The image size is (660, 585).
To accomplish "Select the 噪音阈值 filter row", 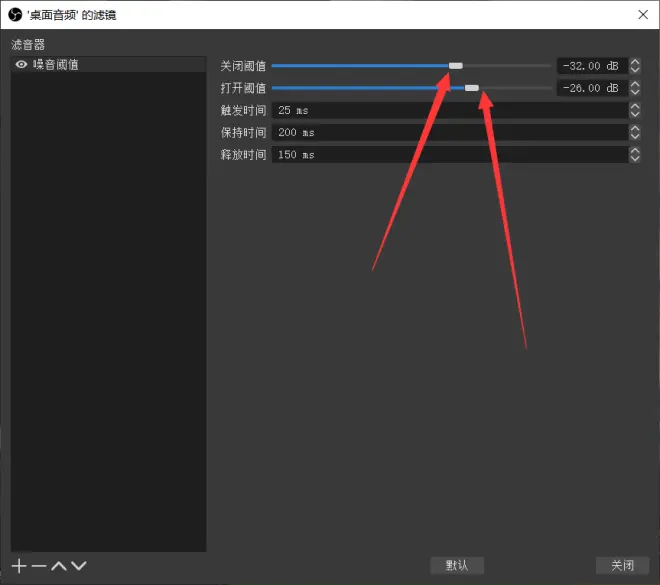I will click(x=108, y=64).
